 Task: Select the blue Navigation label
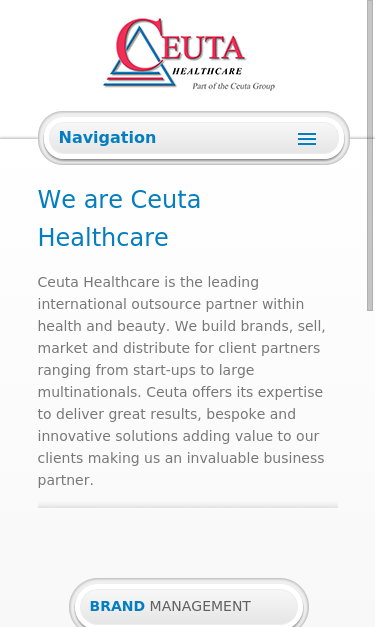click(x=107, y=138)
